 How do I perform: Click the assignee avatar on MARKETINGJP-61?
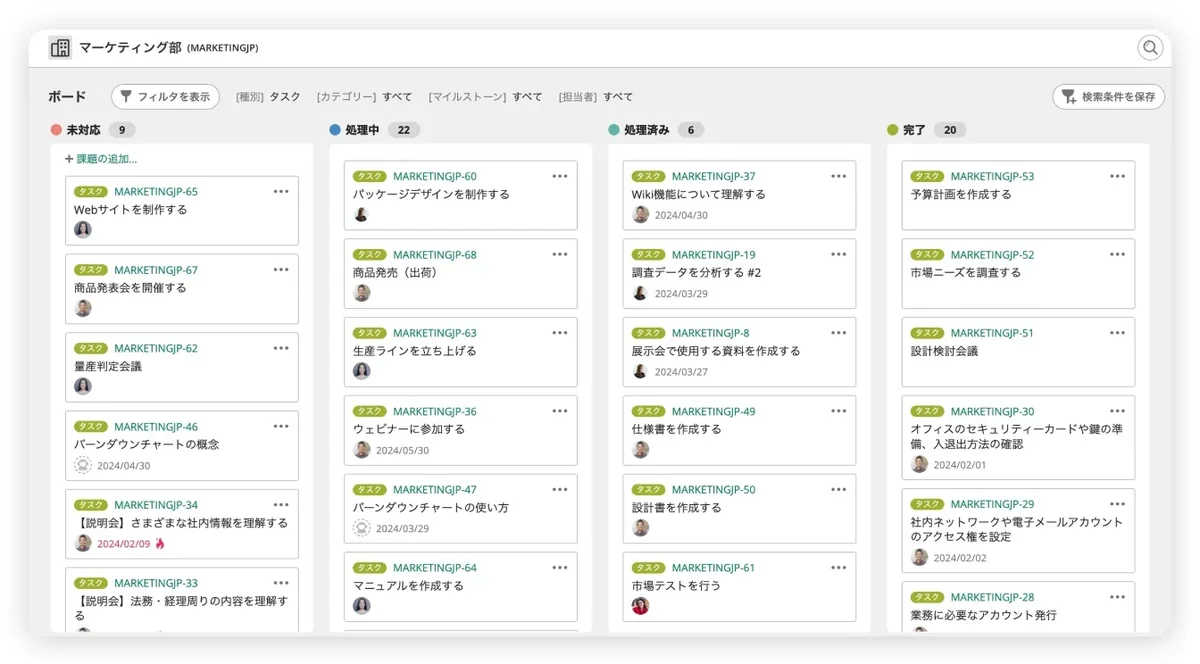click(x=641, y=605)
